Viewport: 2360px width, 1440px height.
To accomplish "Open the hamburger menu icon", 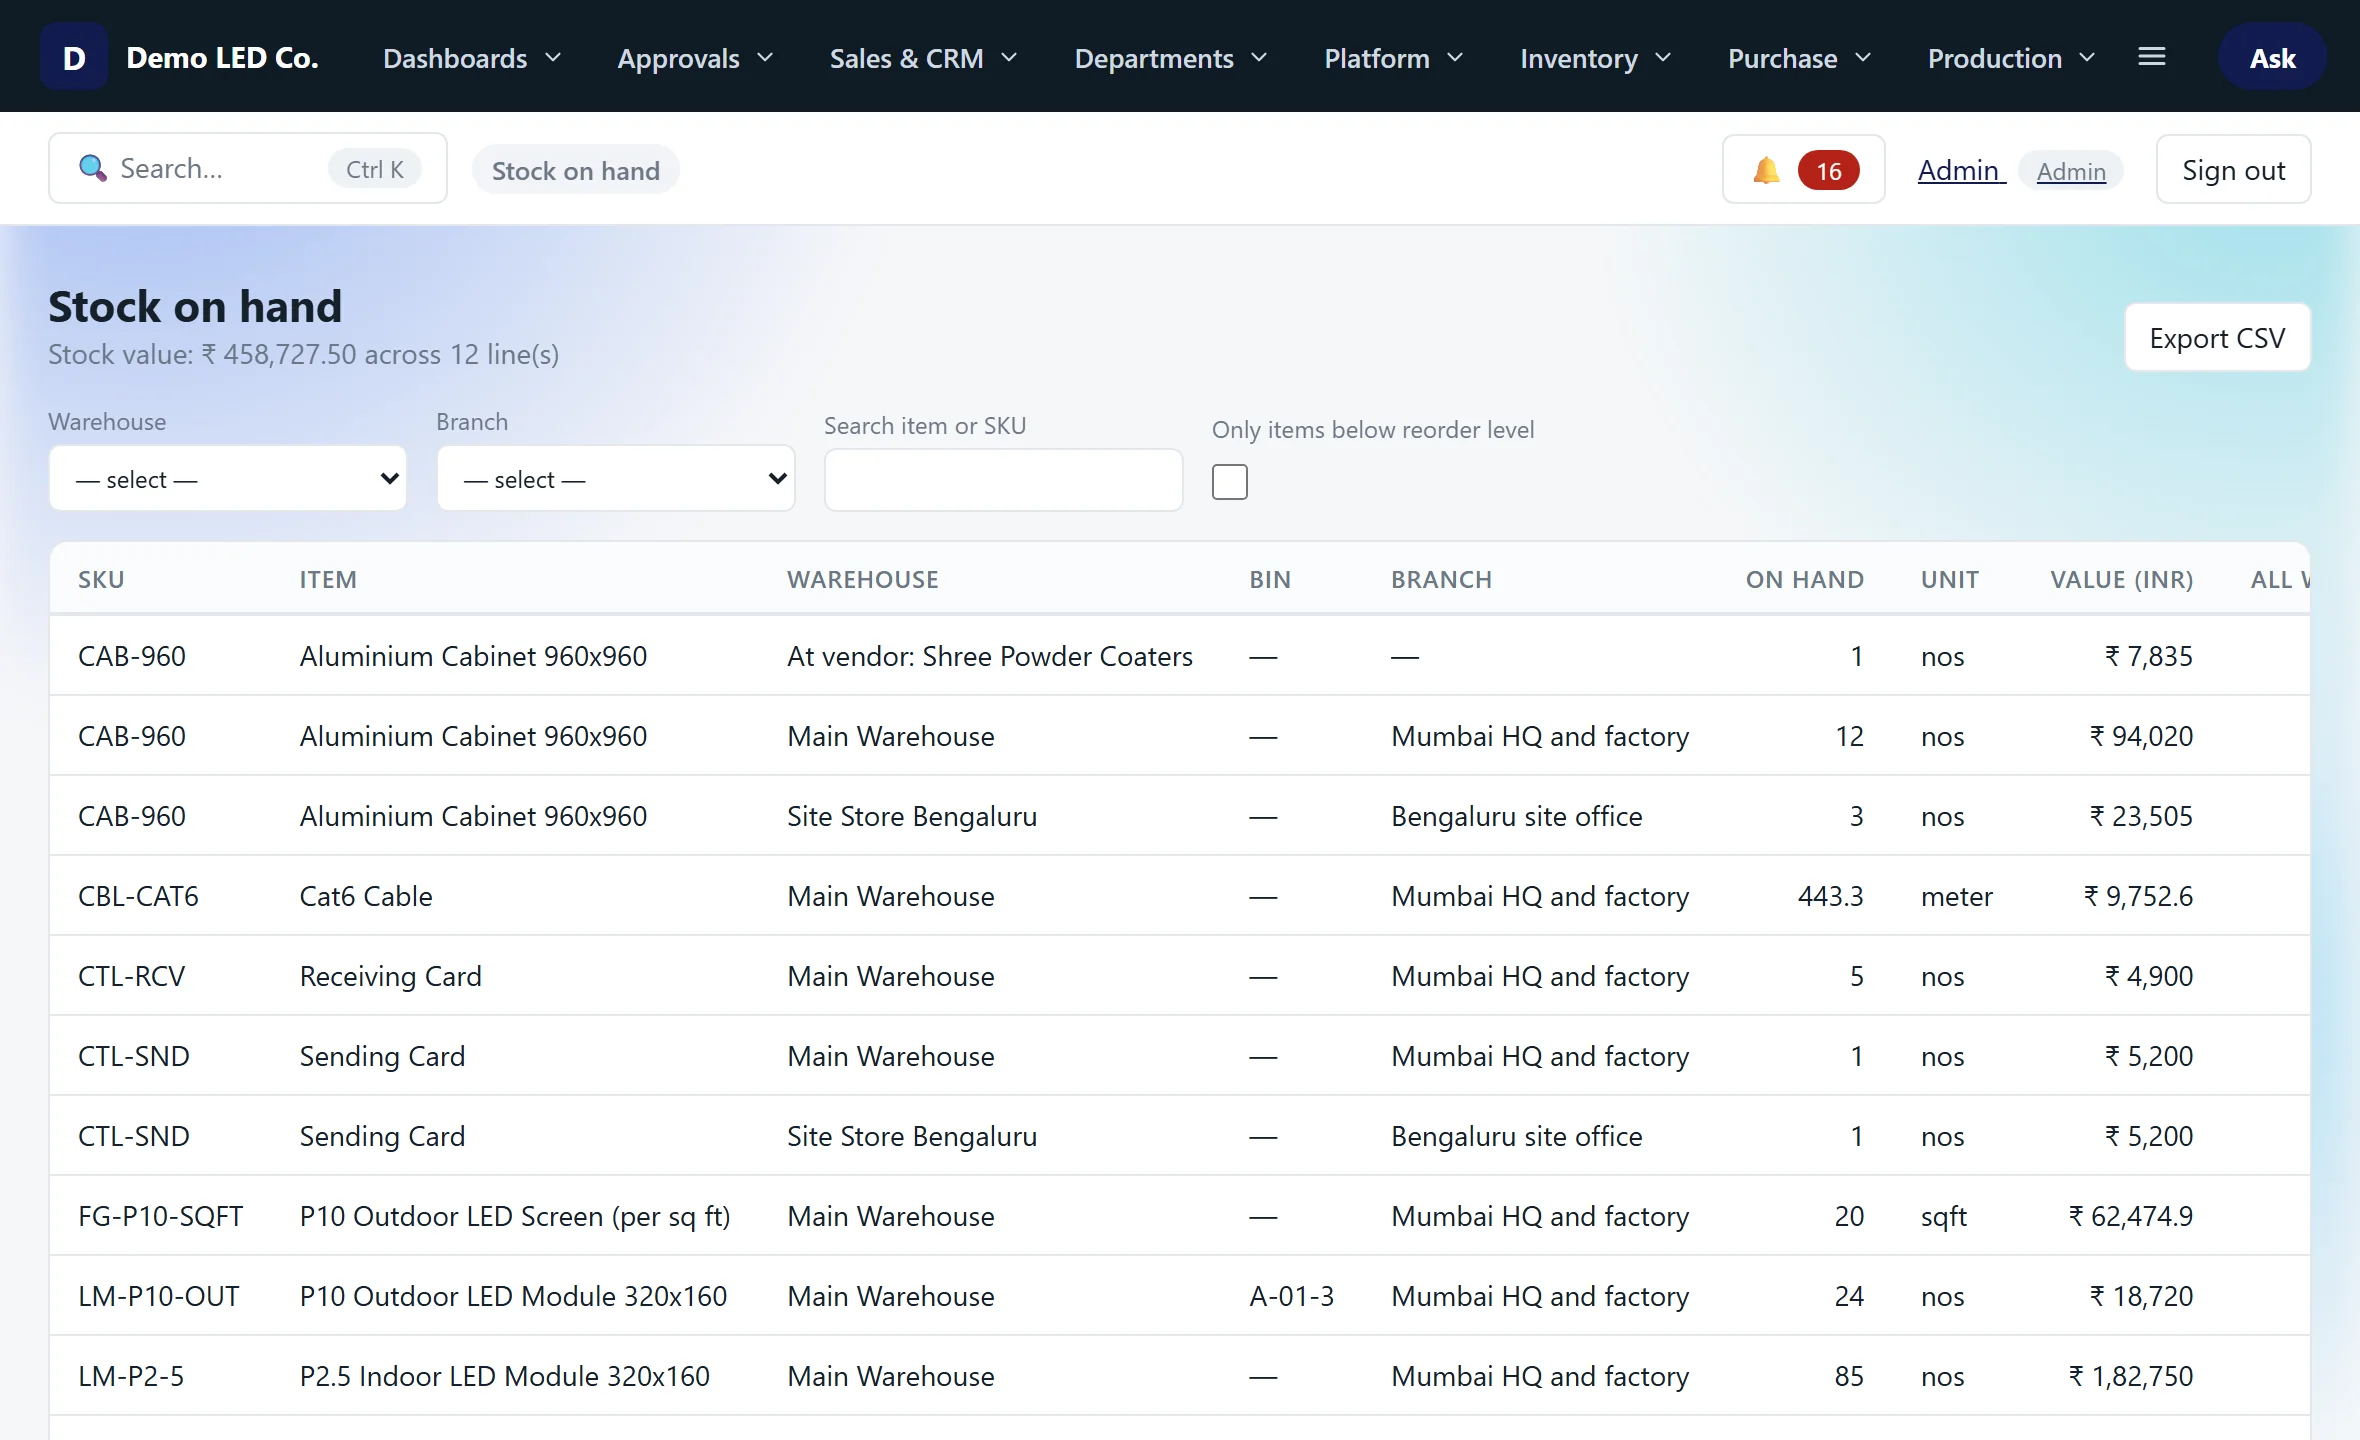I will coord(2152,57).
